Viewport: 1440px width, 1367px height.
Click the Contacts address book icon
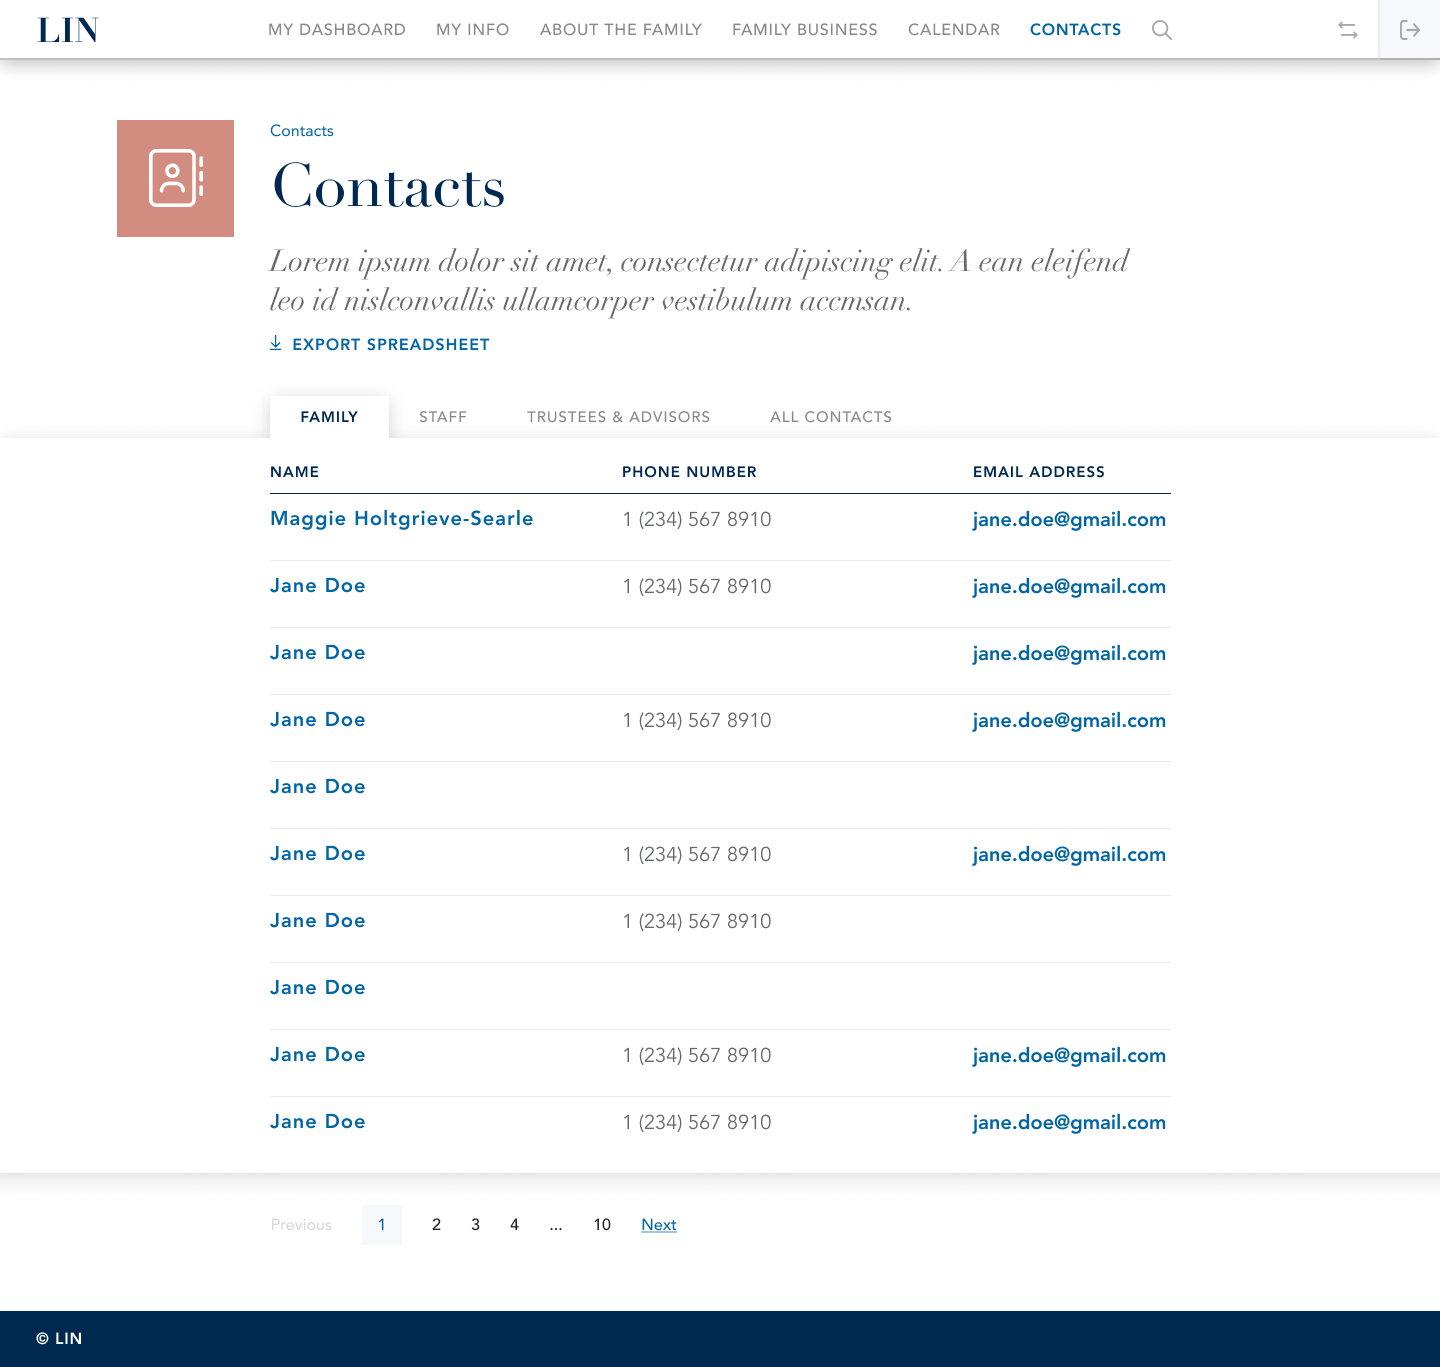pyautogui.click(x=175, y=178)
